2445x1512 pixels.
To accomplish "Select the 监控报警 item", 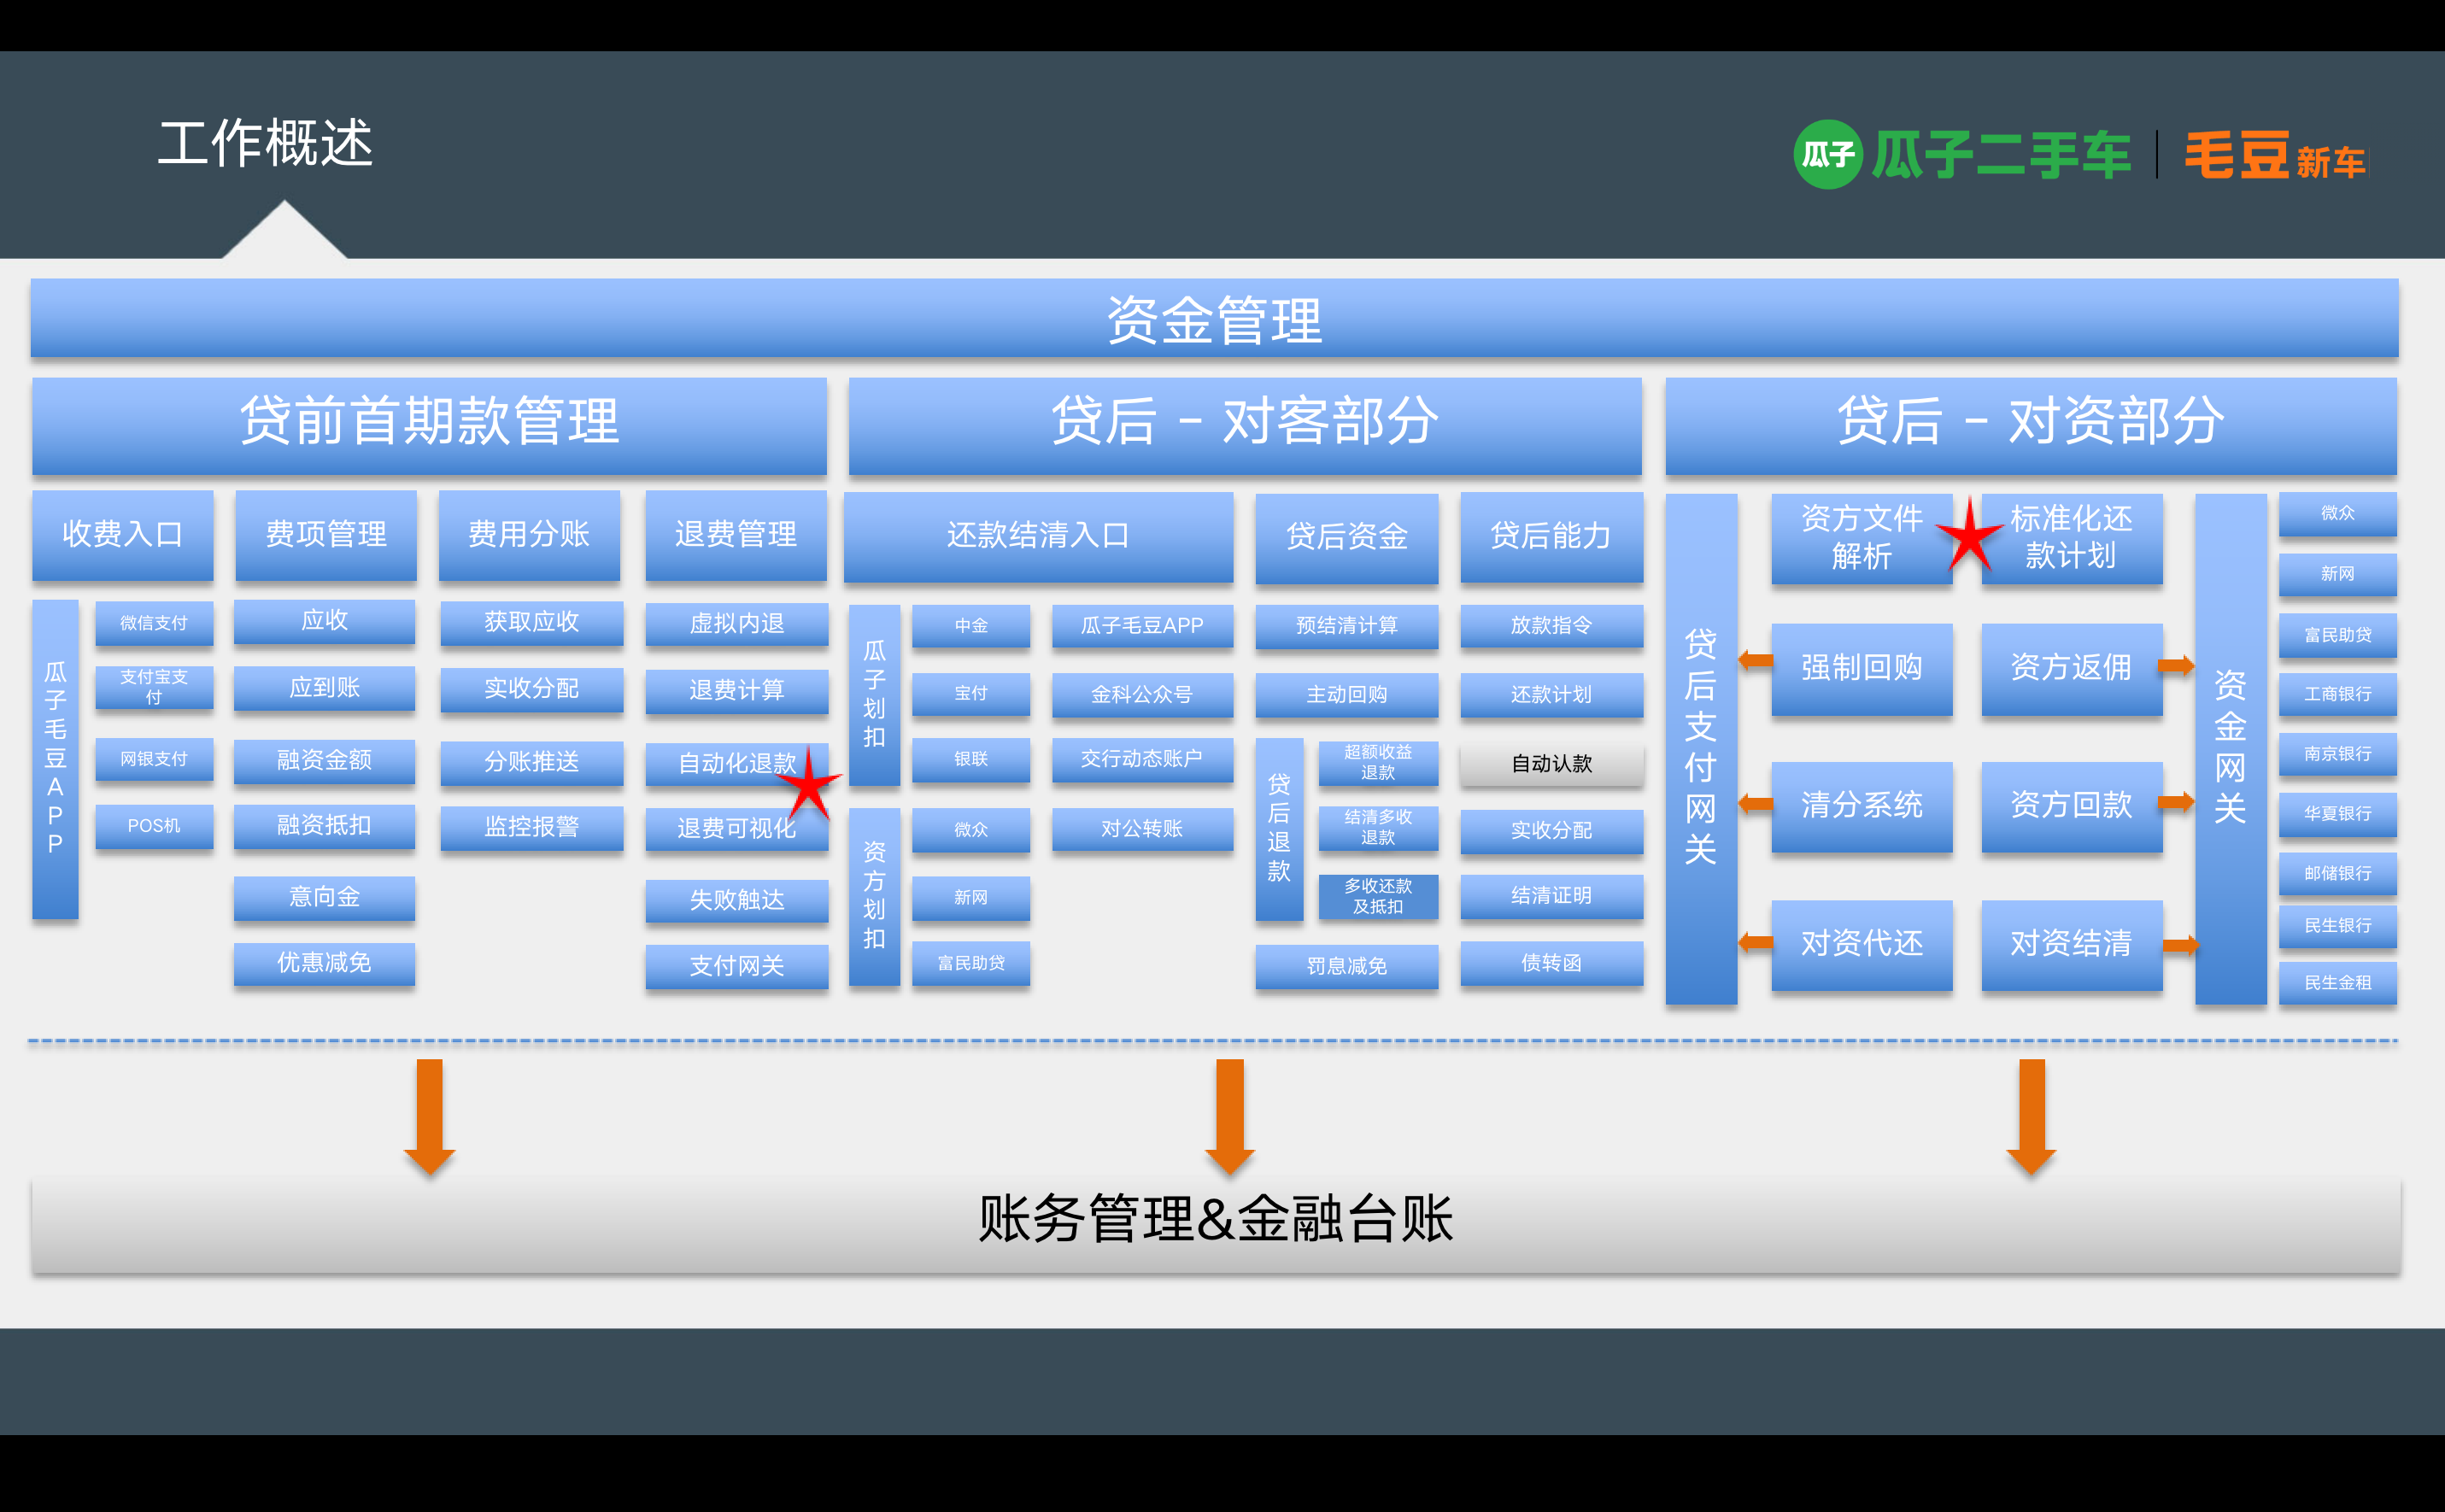I will point(532,827).
